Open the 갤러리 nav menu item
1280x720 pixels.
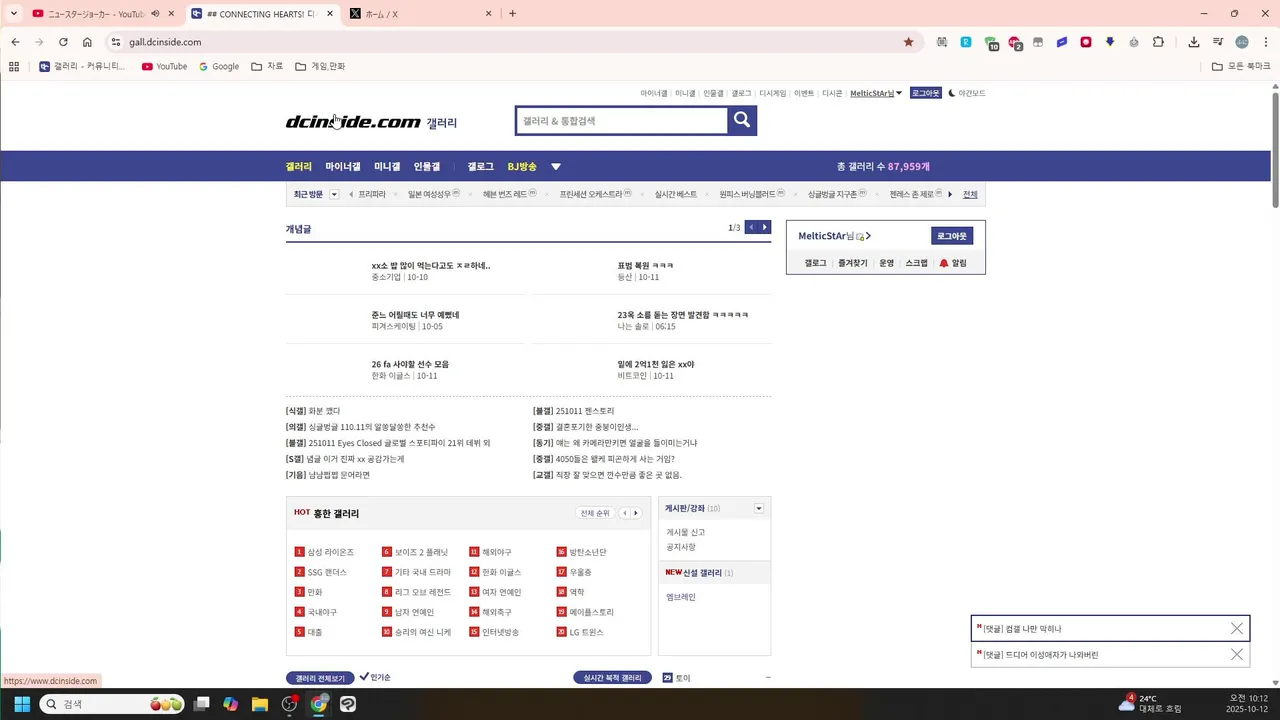click(299, 167)
